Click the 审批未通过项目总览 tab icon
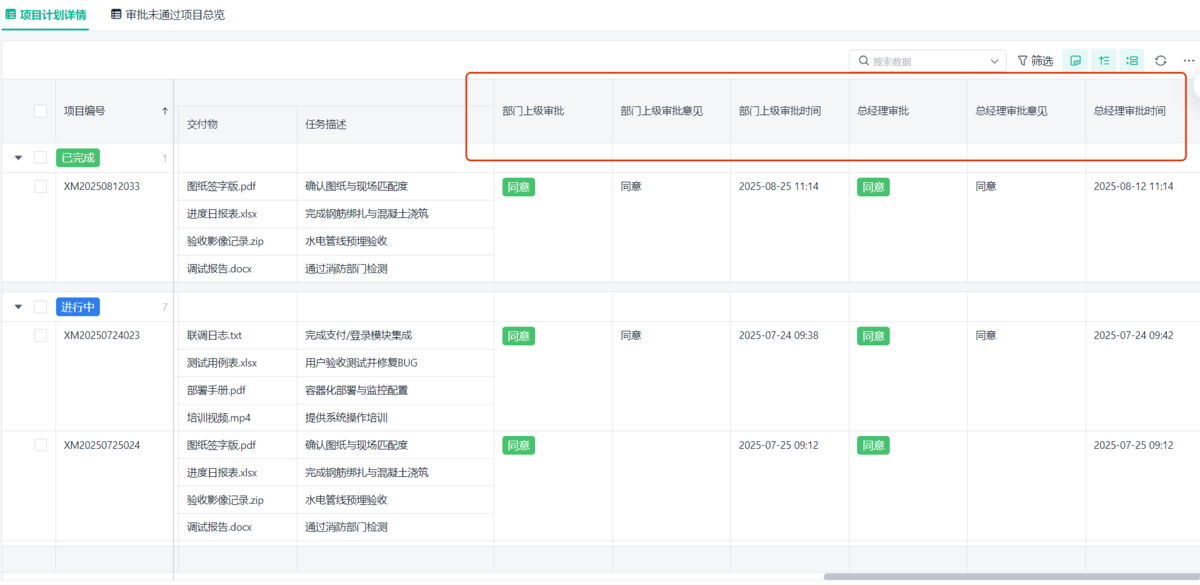This screenshot has width=1200, height=585. pyautogui.click(x=116, y=15)
